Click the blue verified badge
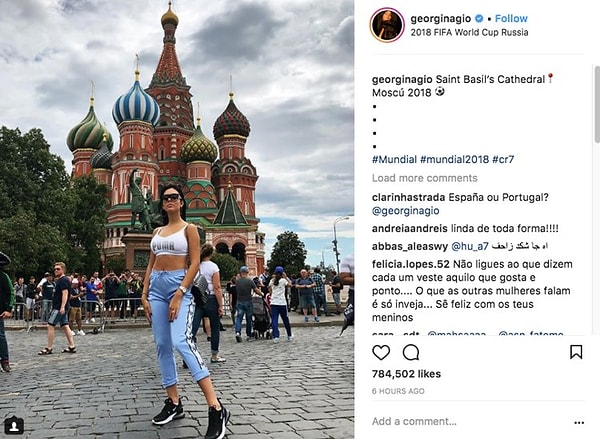The image size is (600, 439). pos(479,18)
